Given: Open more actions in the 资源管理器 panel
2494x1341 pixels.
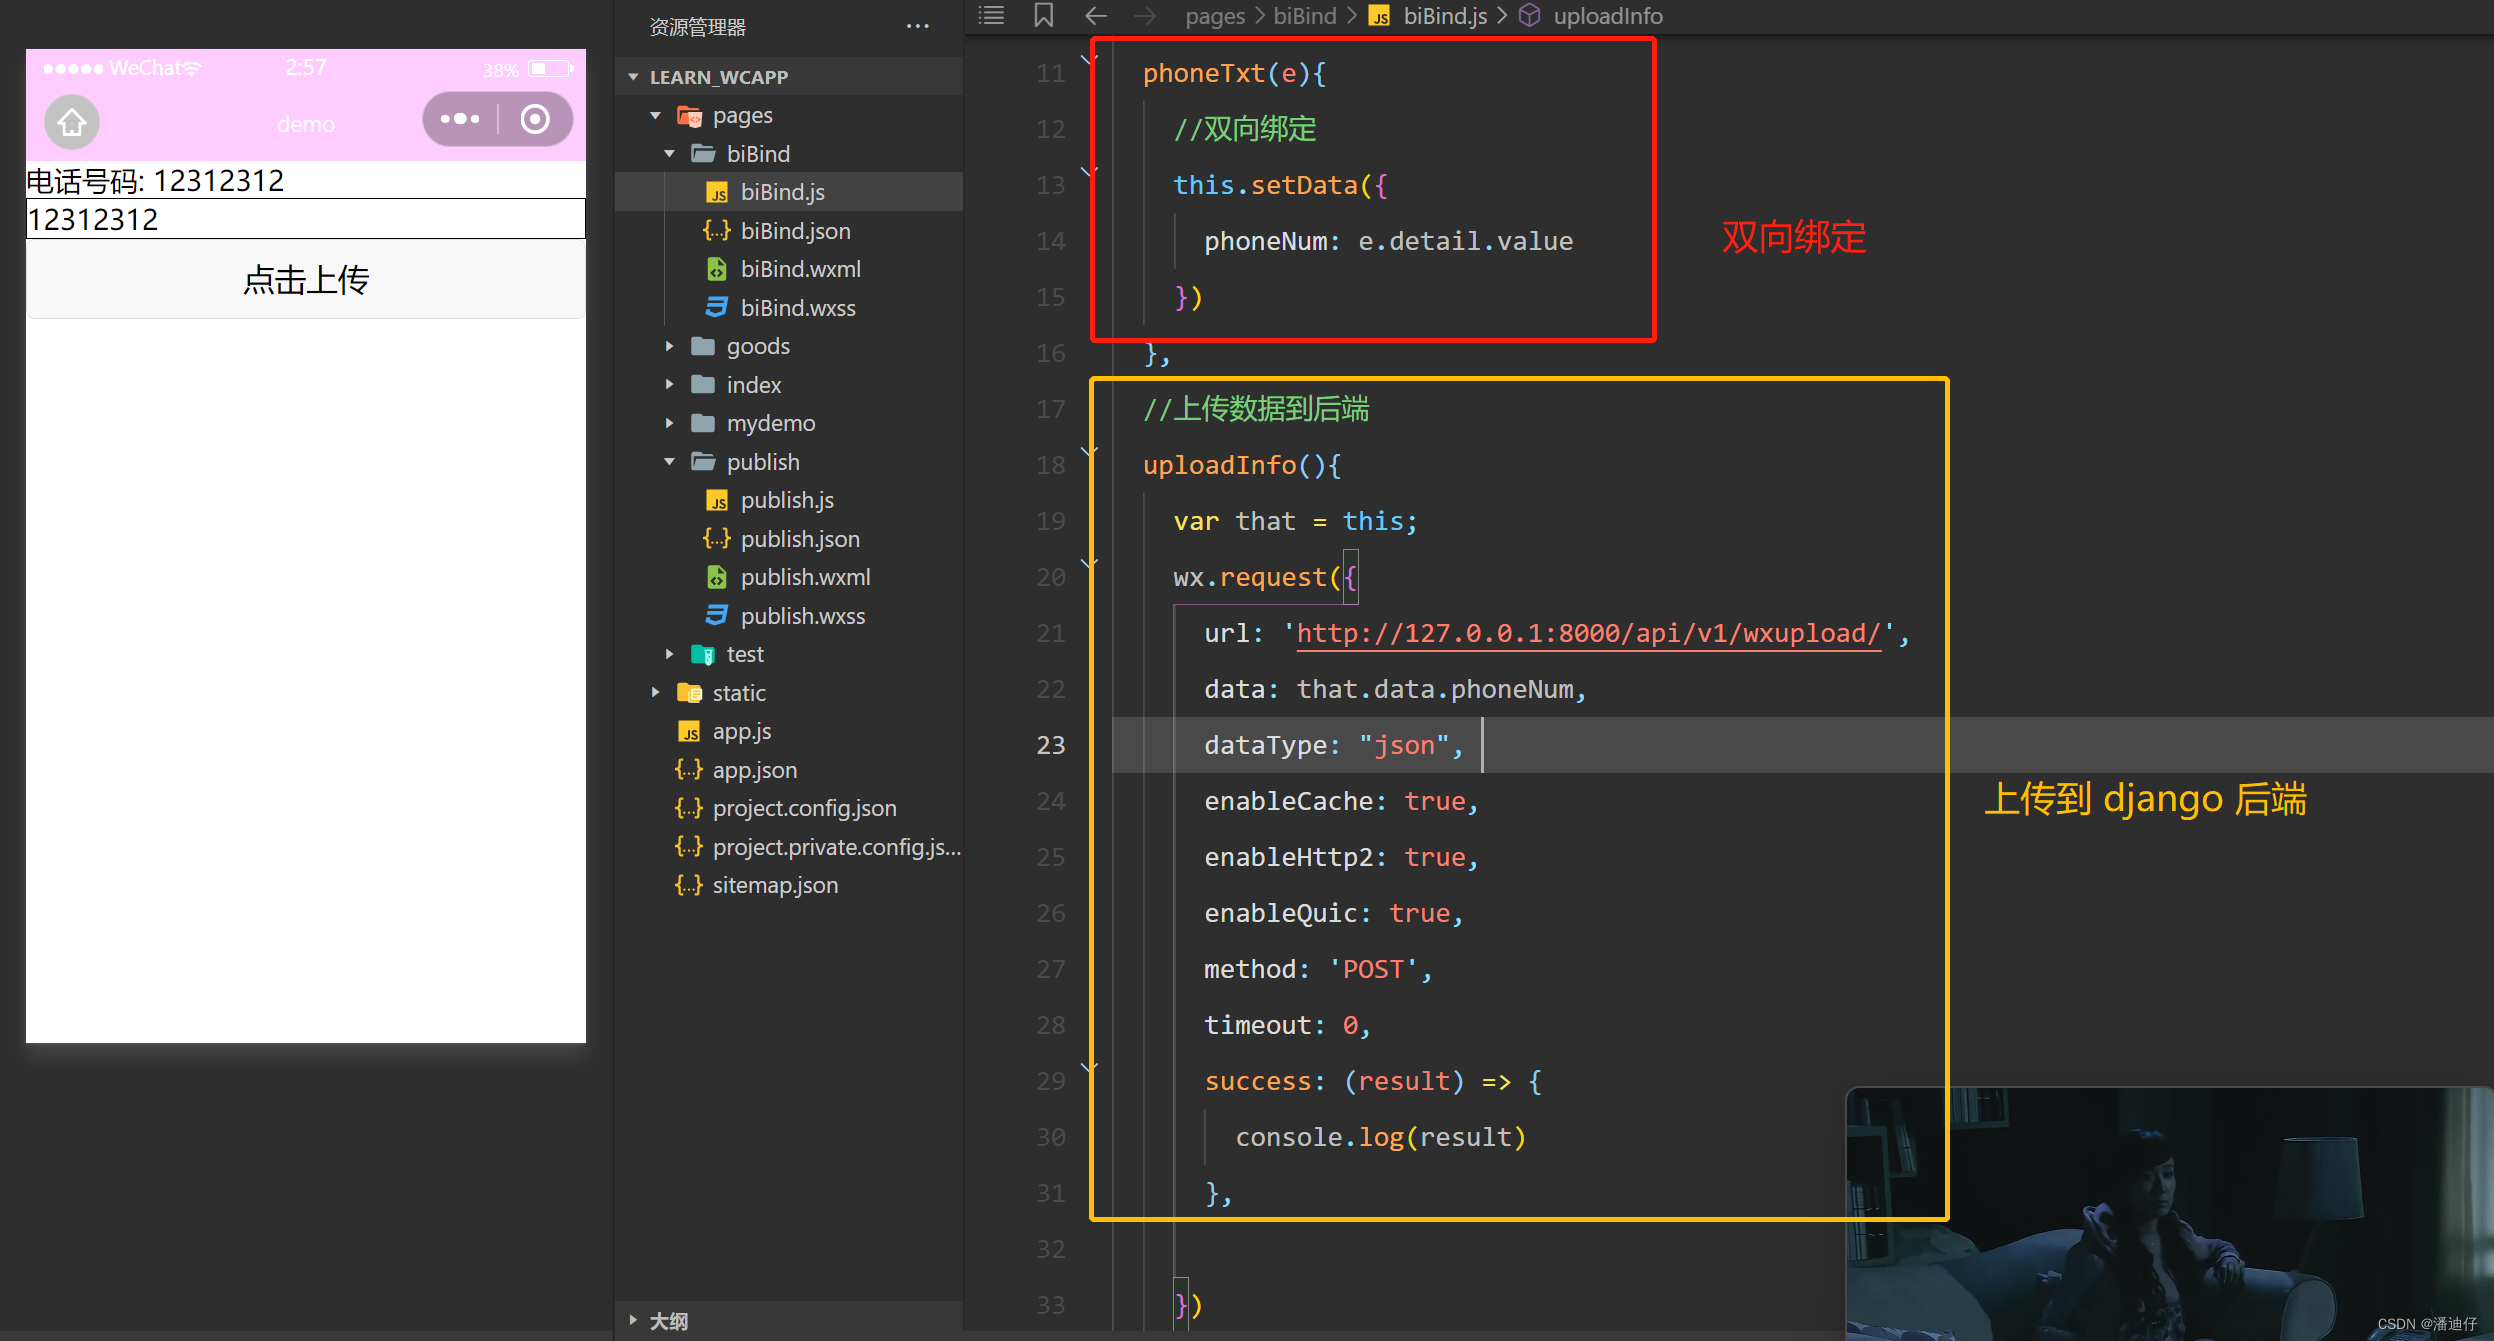Looking at the screenshot, I should pos(917,26).
